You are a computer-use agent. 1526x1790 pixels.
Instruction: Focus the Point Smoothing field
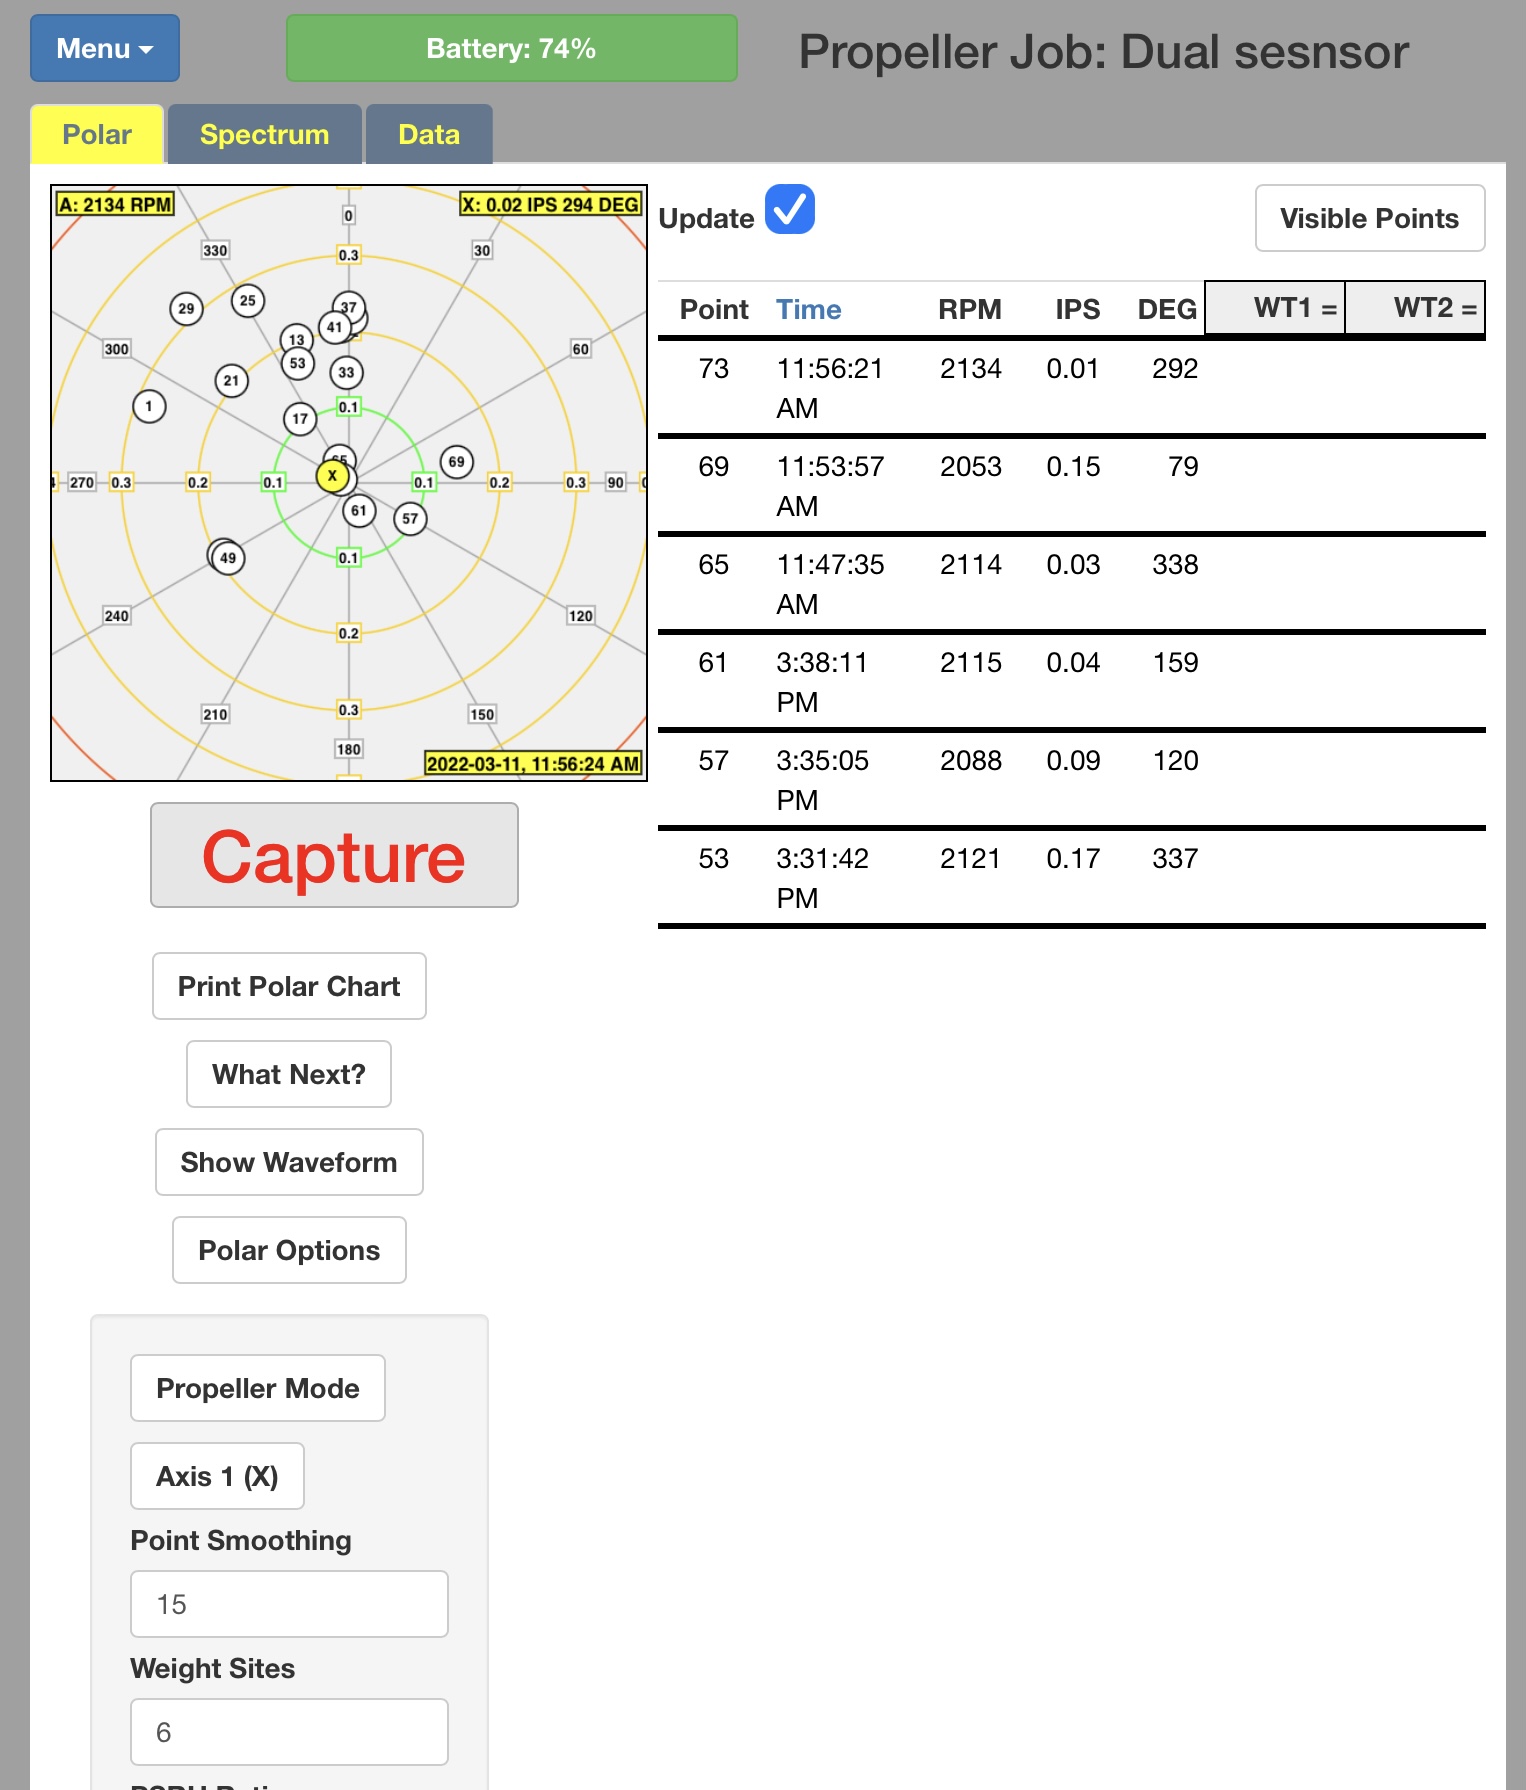289,1604
